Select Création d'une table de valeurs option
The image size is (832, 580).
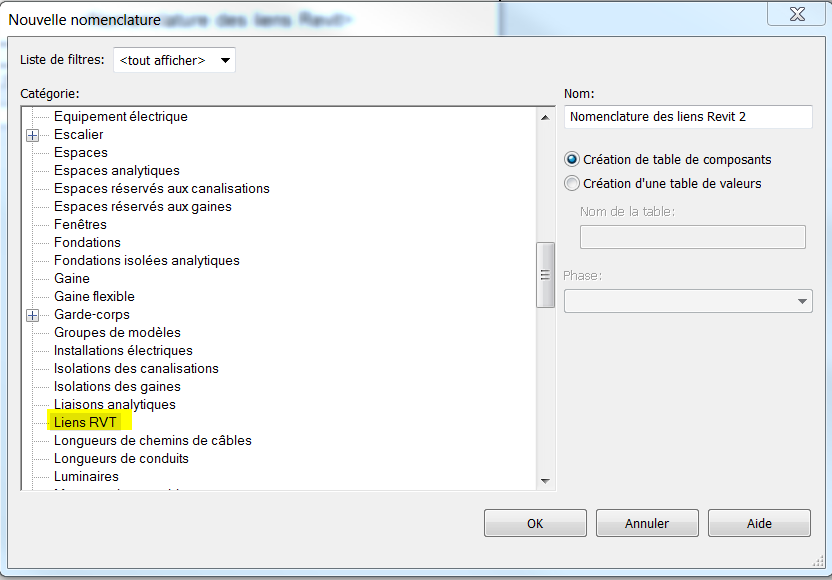572,184
